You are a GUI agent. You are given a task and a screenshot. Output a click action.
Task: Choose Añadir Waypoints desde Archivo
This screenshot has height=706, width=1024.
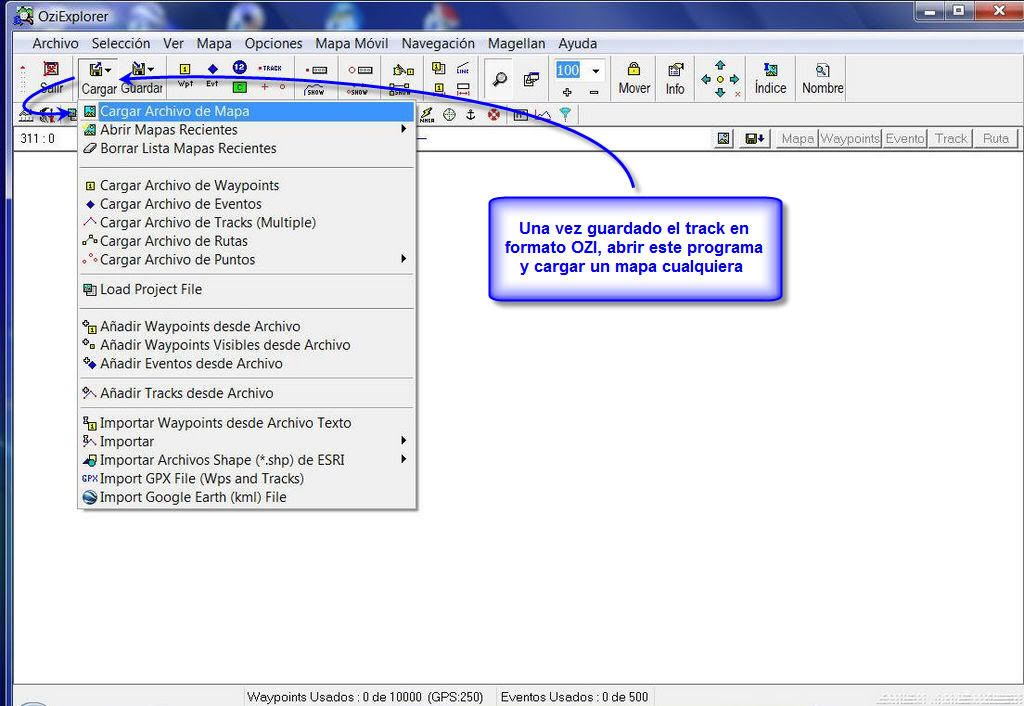[247, 326]
